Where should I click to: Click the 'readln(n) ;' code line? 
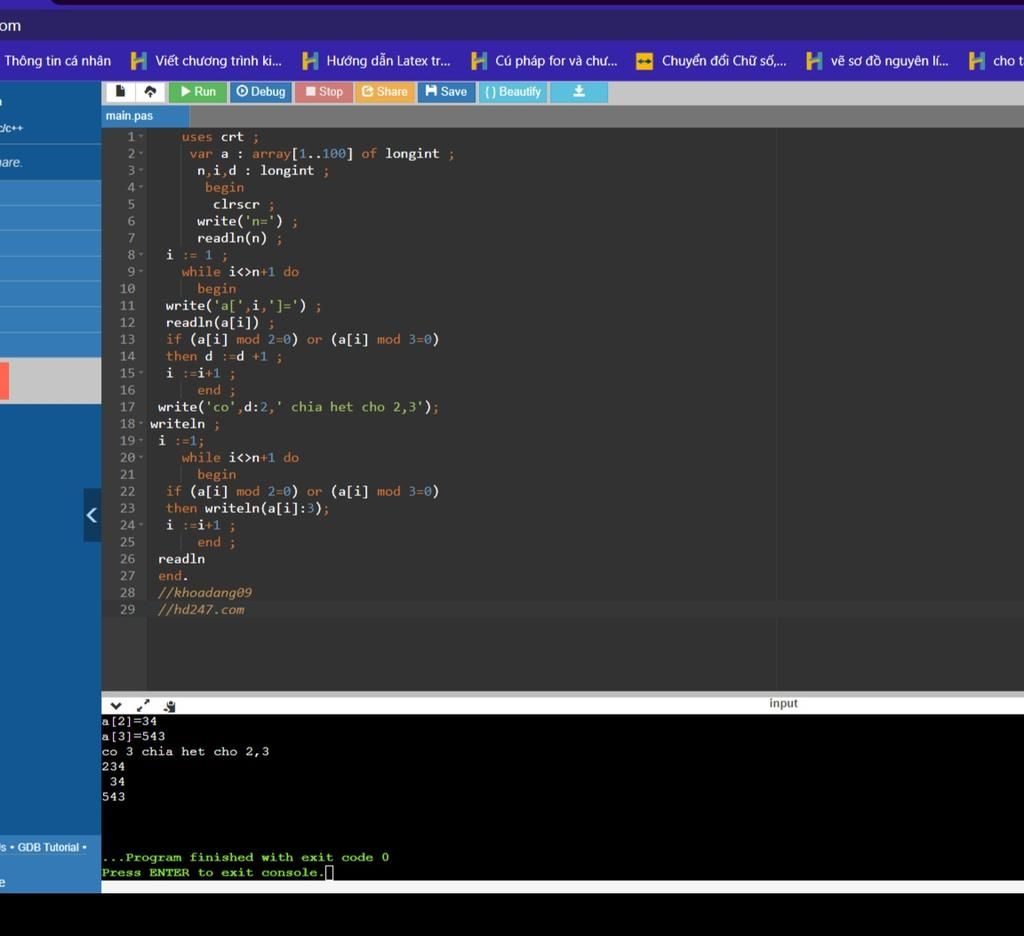pos(240,238)
